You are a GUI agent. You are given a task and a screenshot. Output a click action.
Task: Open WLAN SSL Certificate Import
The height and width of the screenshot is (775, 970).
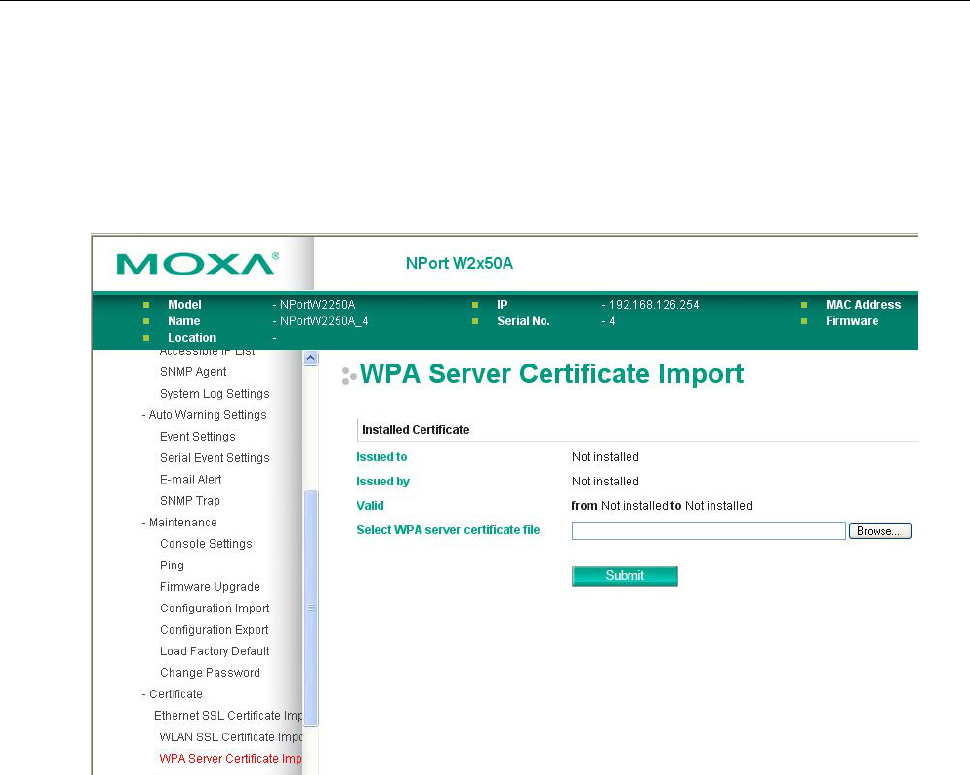[x=230, y=737]
